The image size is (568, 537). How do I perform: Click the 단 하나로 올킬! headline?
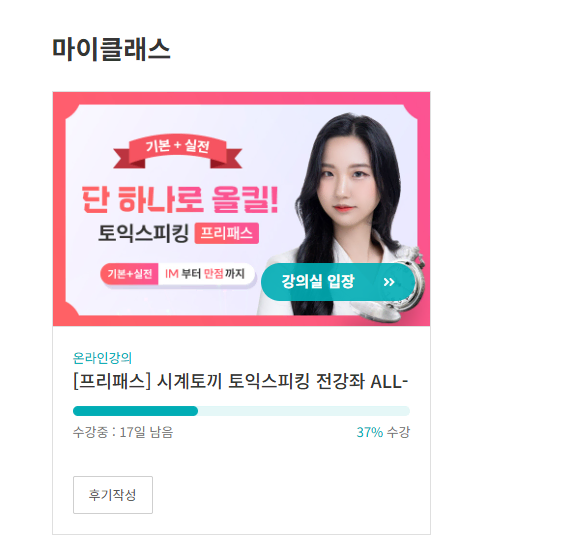tap(180, 199)
